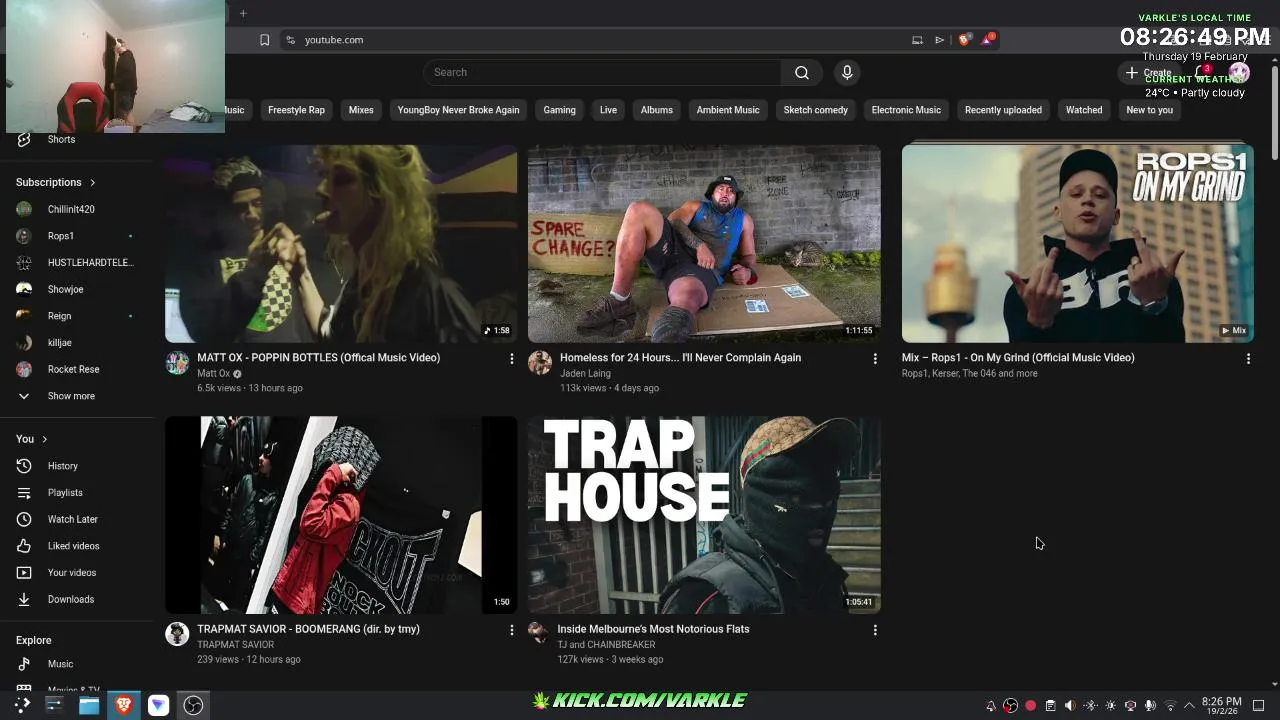Open options menu for MATT OX video

pos(512,358)
